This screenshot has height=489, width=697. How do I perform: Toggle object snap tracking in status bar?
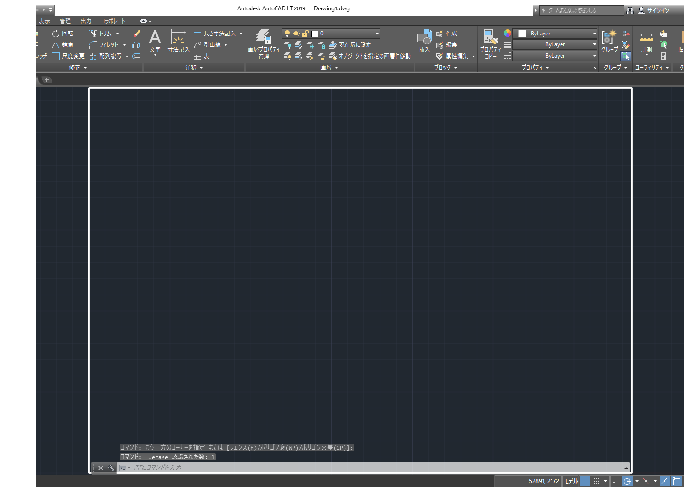click(x=665, y=481)
